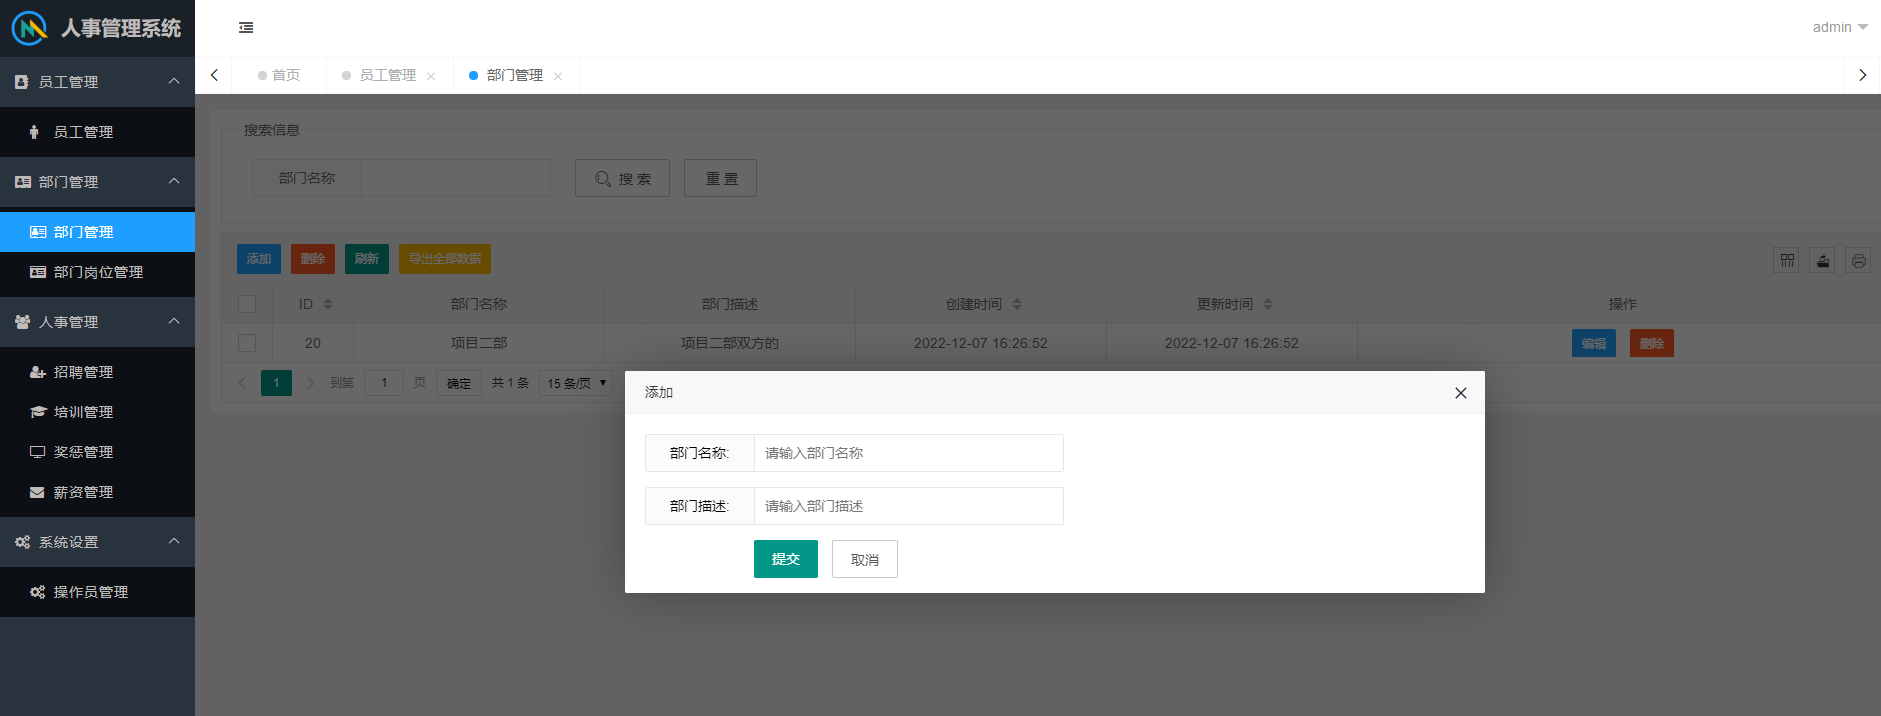Click the 部门名称 dialog input

(909, 453)
